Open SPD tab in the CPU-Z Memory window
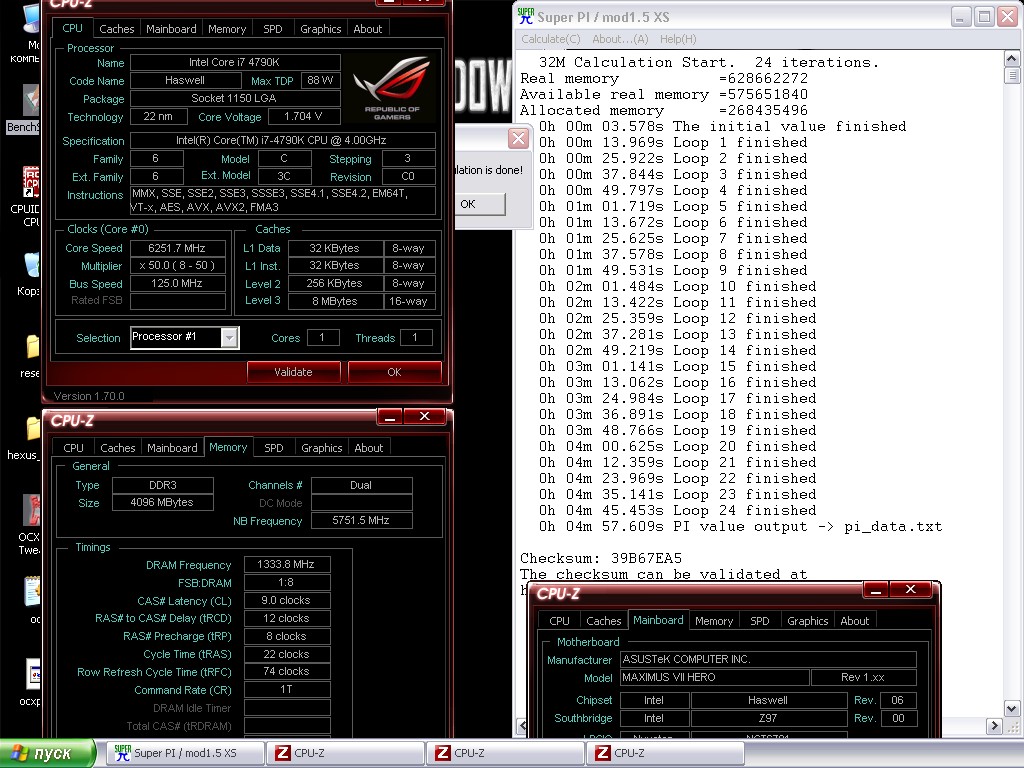Viewport: 1024px width, 768px height. click(x=274, y=448)
